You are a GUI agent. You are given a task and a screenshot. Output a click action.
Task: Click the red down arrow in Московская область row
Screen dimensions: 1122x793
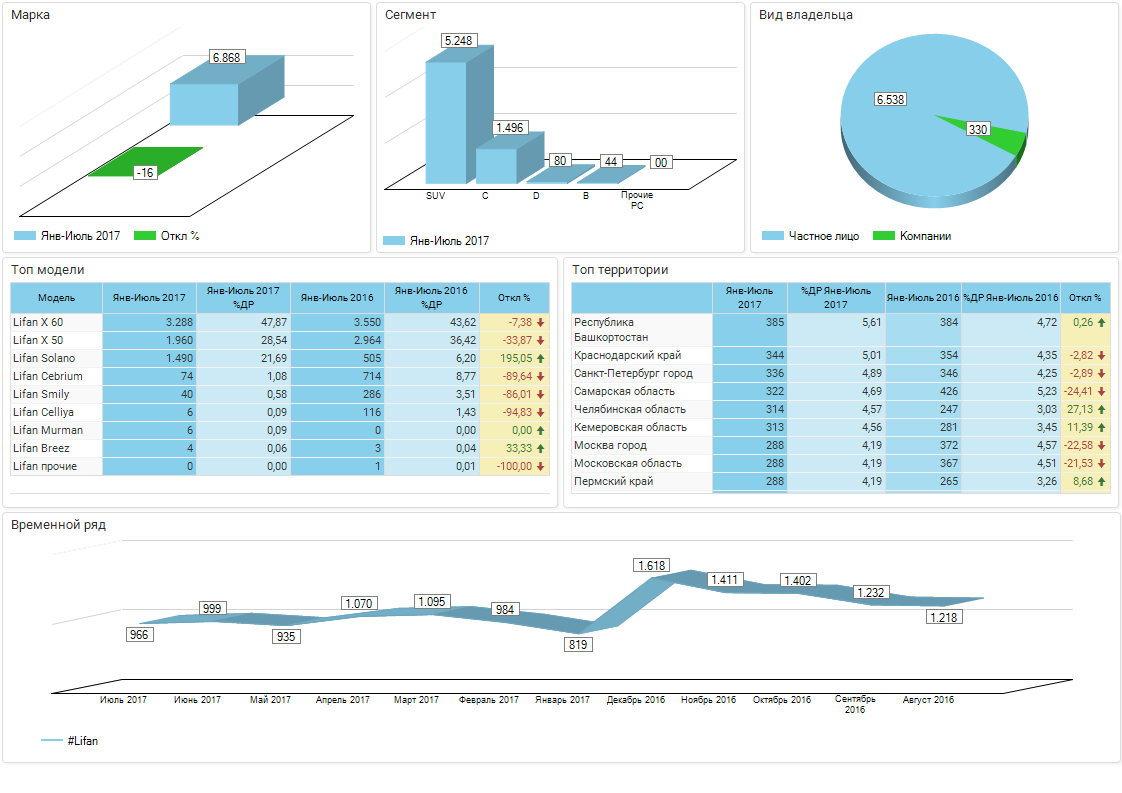pos(1102,464)
